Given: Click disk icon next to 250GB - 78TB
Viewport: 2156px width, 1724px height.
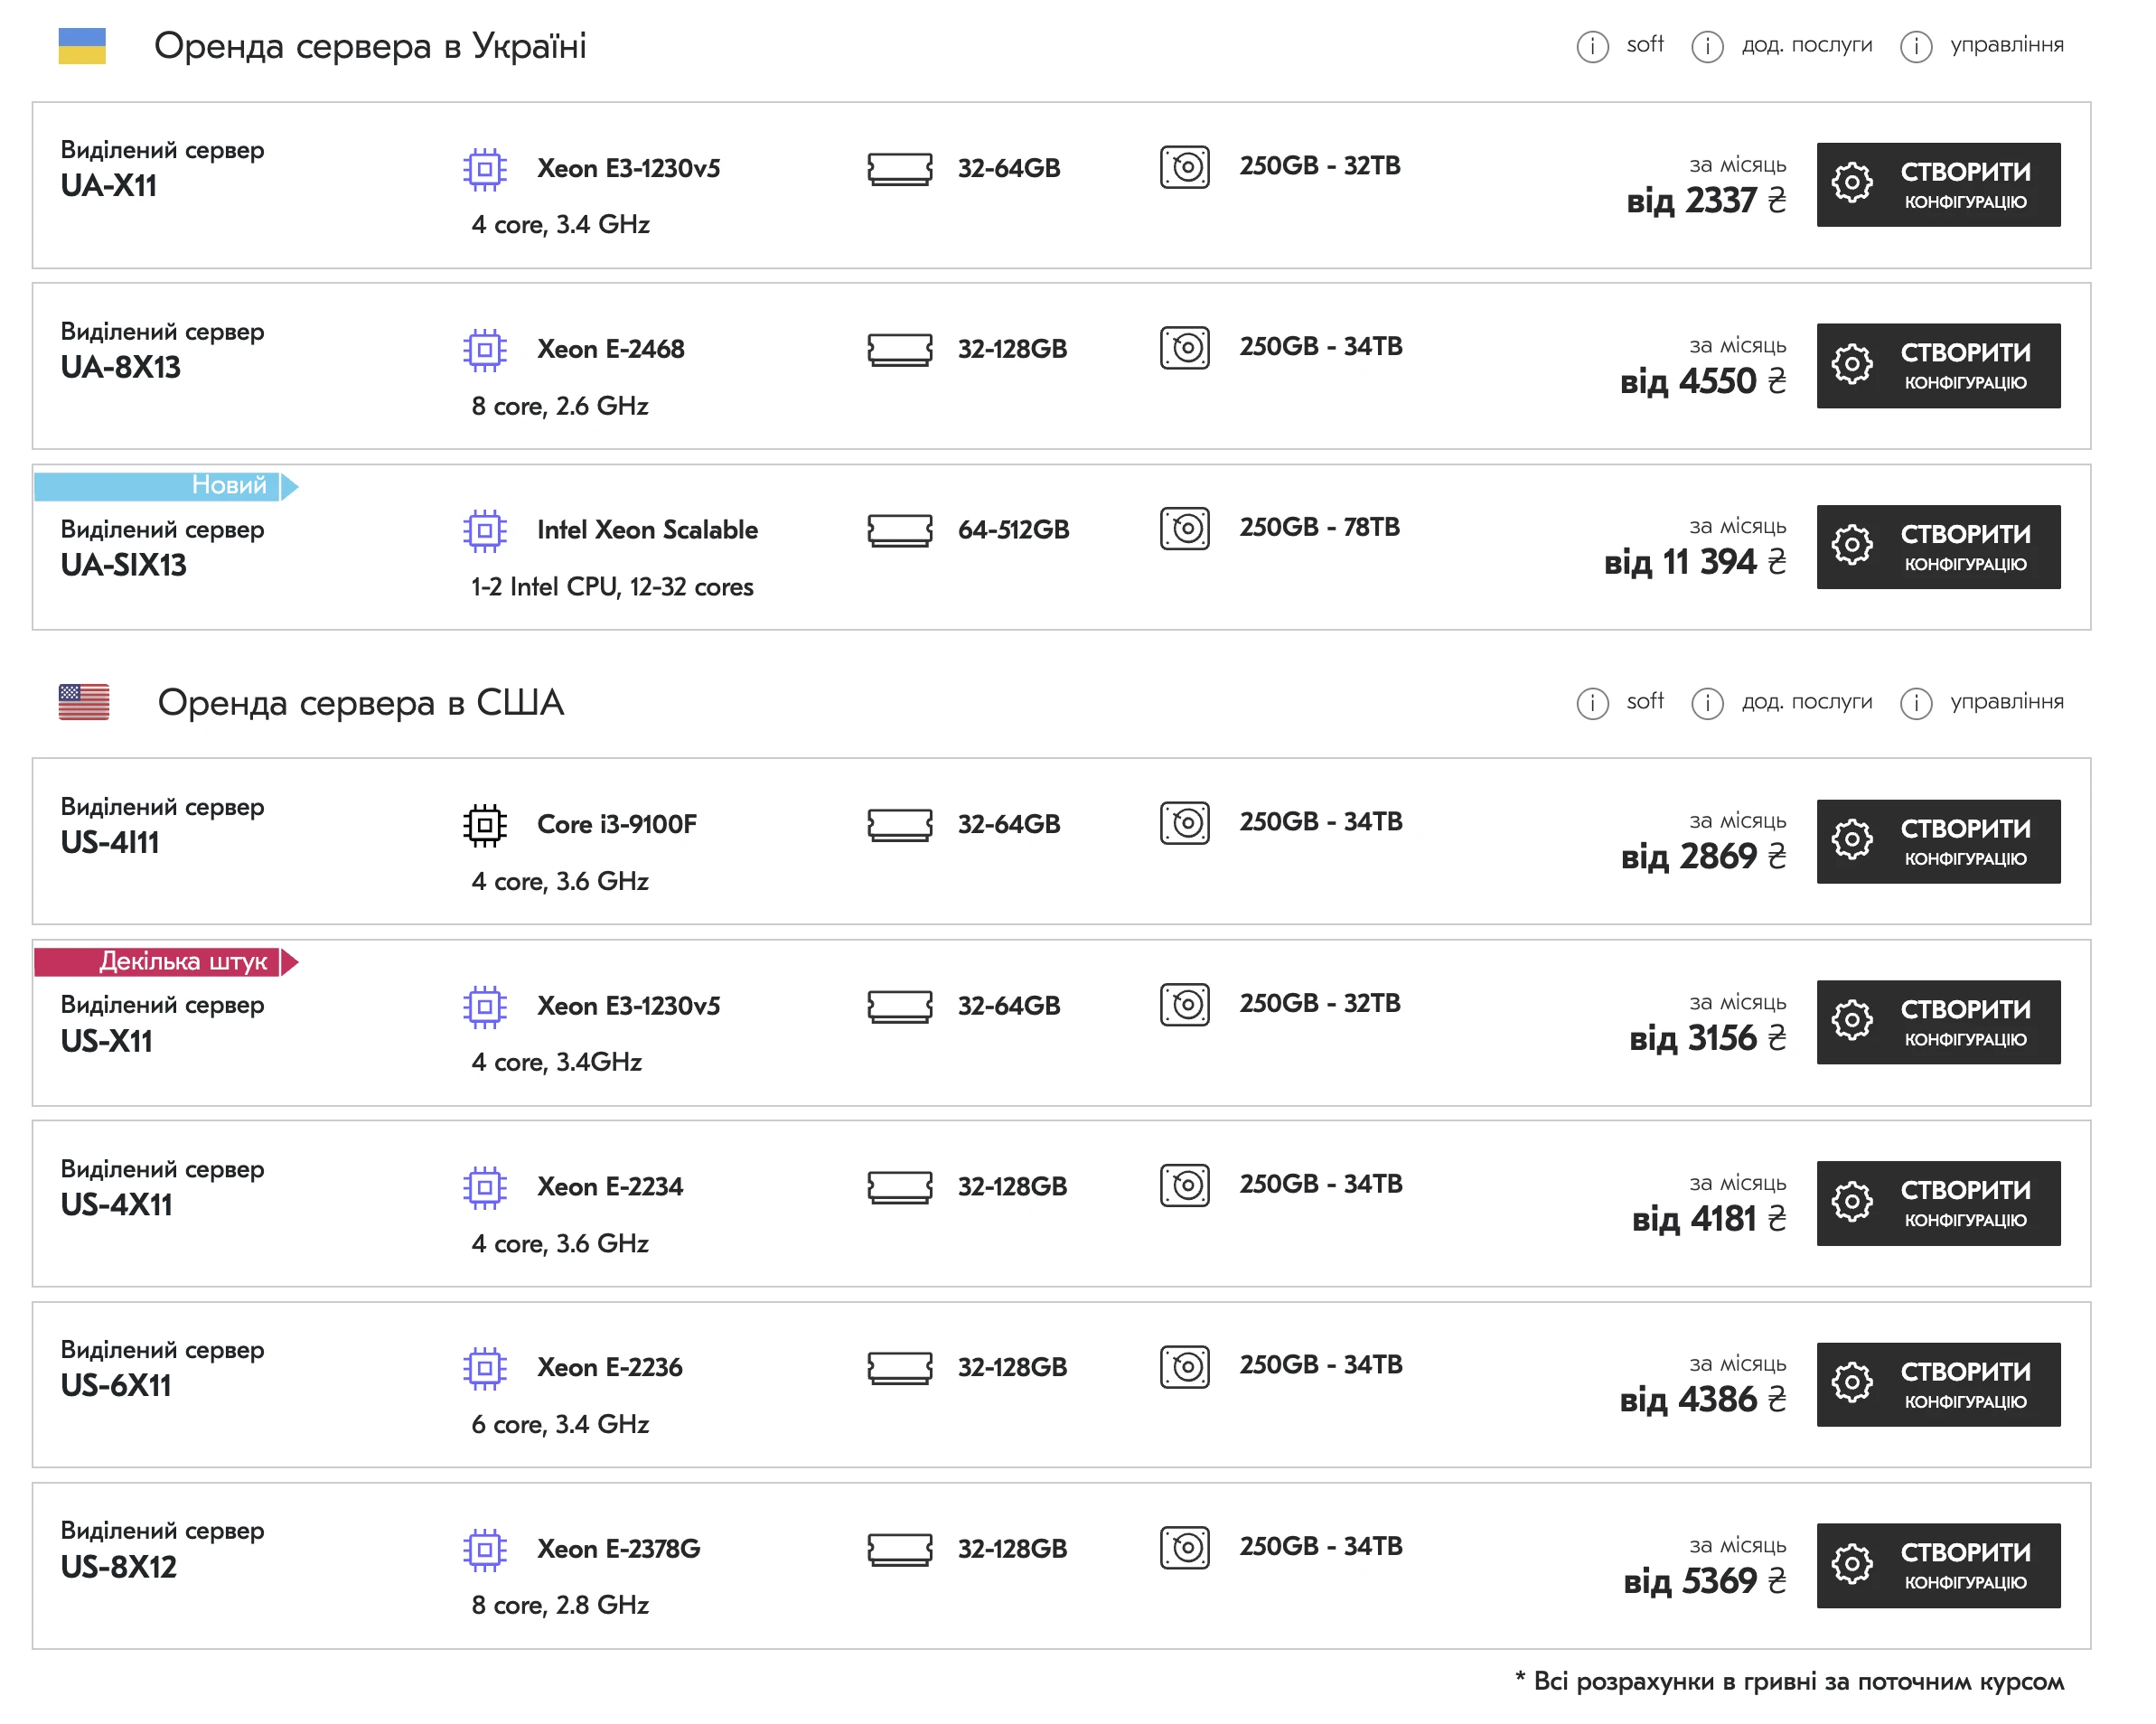Looking at the screenshot, I should pyautogui.click(x=1185, y=528).
